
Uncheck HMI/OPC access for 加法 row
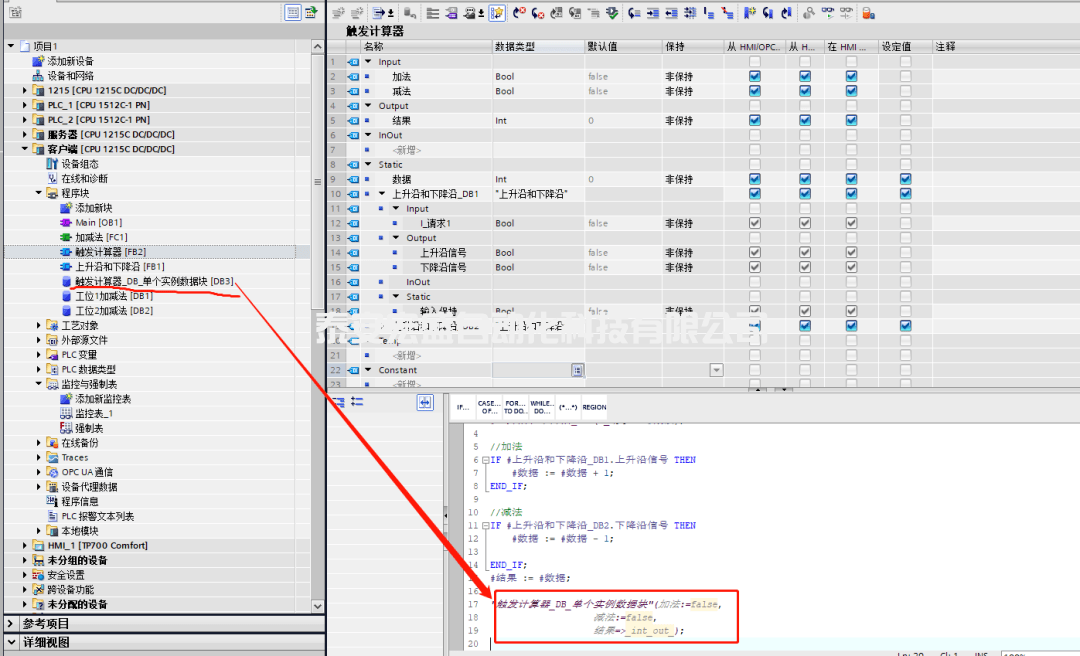coord(755,77)
